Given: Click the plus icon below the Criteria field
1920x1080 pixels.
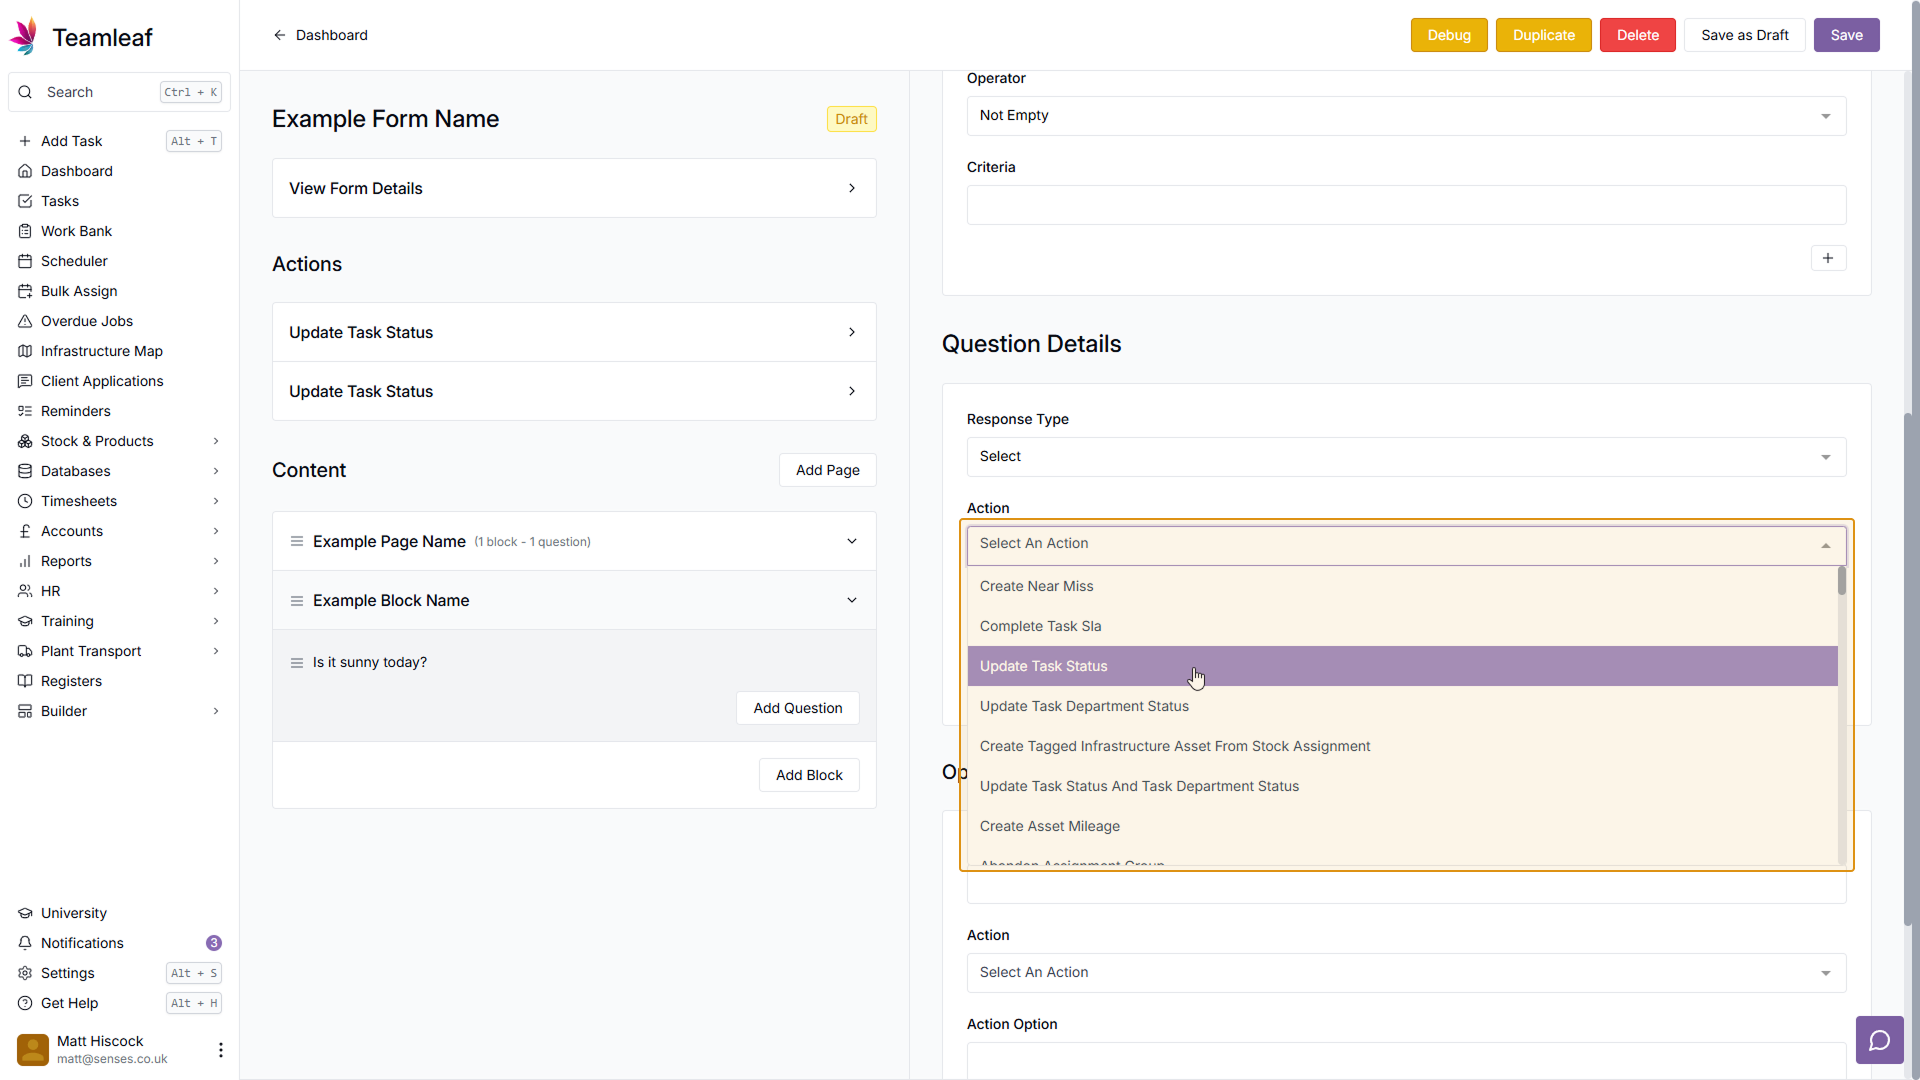Looking at the screenshot, I should click(x=1827, y=258).
